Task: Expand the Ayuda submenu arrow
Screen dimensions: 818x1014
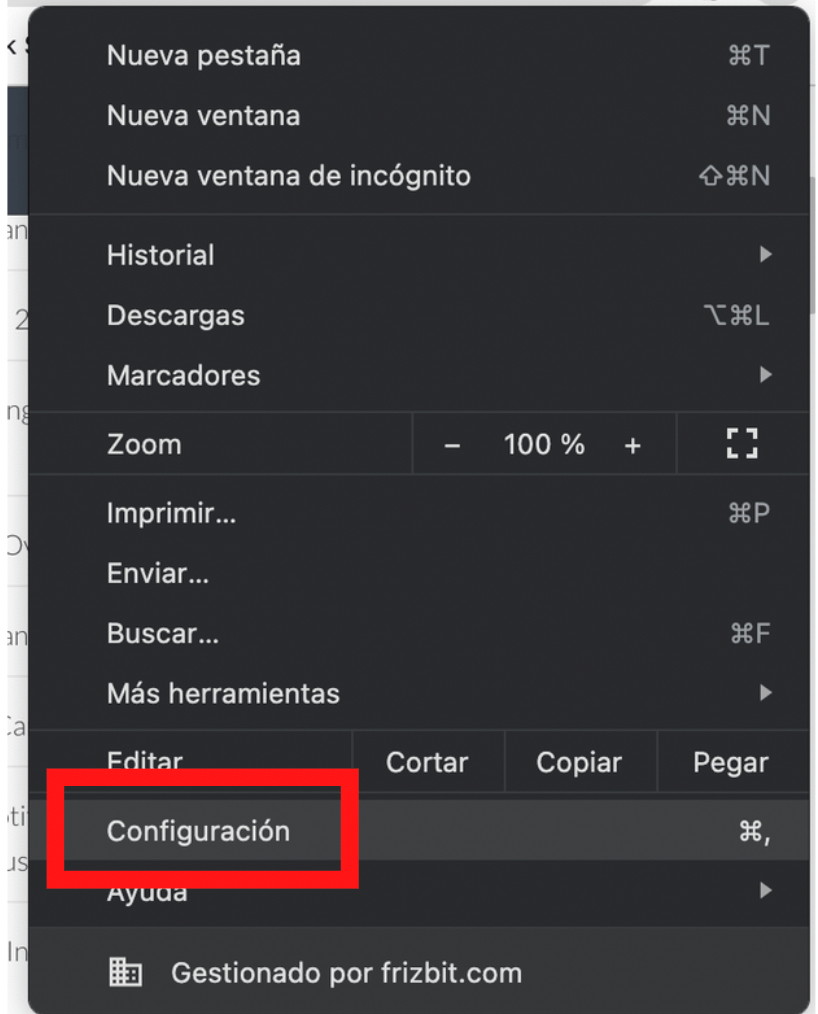Action: (x=766, y=890)
